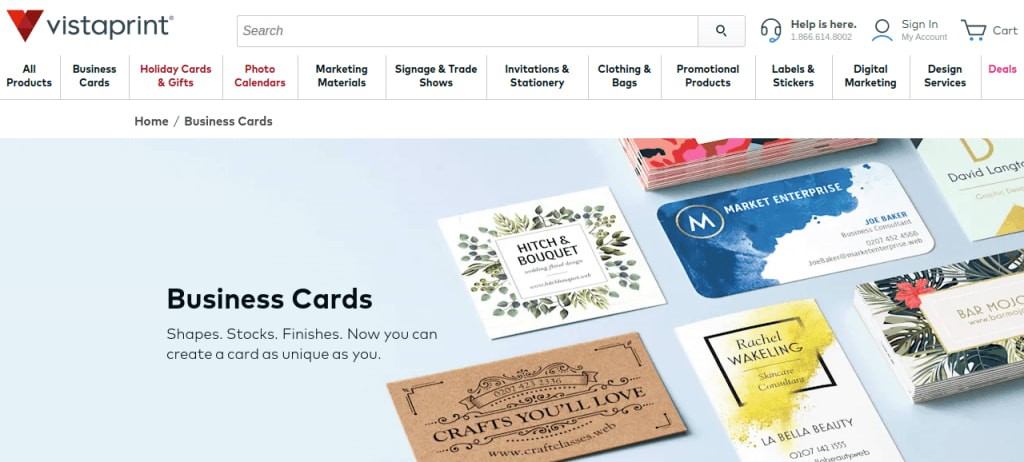The height and width of the screenshot is (462, 1024).
Task: Click inside the Search input field
Action: pyautogui.click(x=468, y=31)
